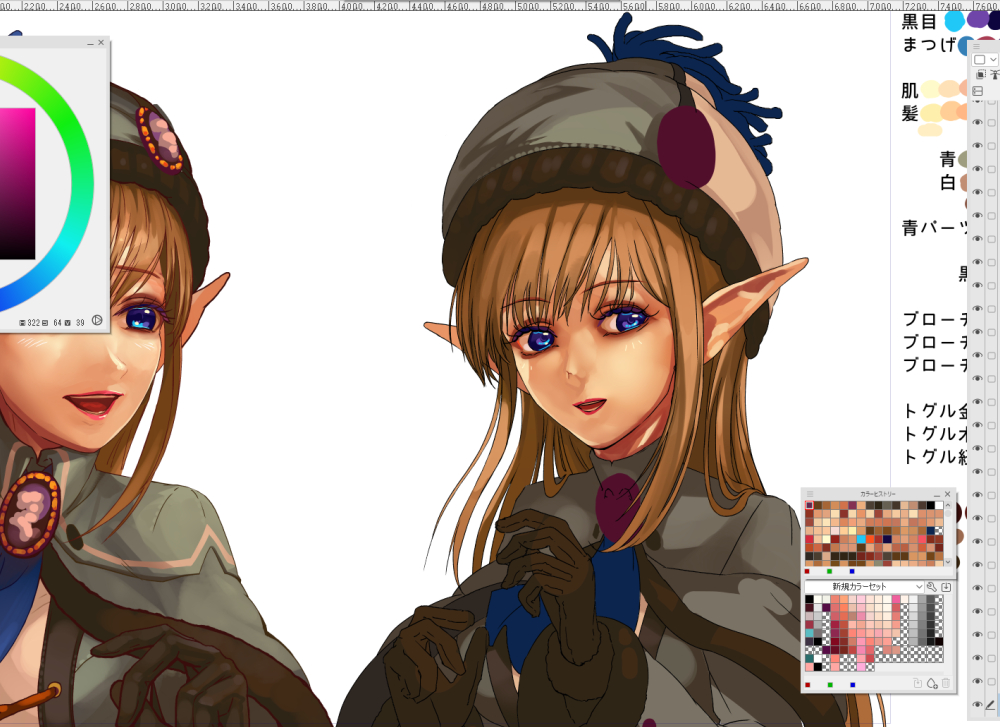This screenshot has width=1000, height=727.
Task: Toggle eye icon beside the bottom pencil icon
Action: [x=977, y=705]
